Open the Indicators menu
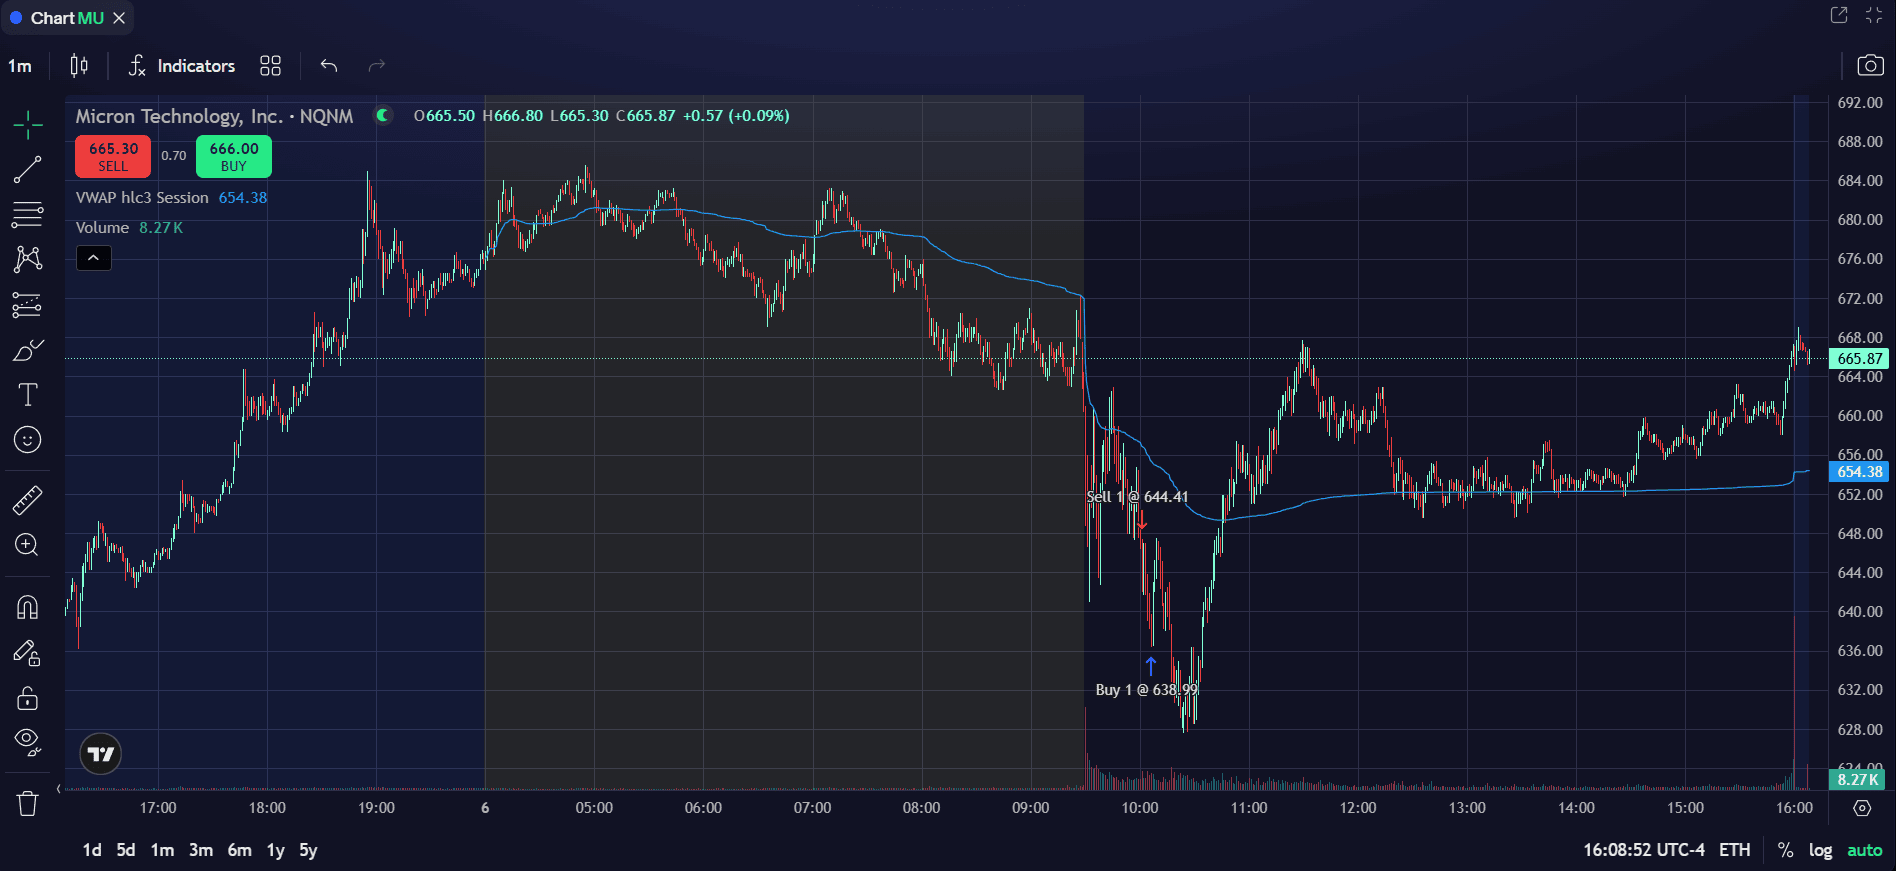Image resolution: width=1896 pixels, height=871 pixels. [182, 66]
